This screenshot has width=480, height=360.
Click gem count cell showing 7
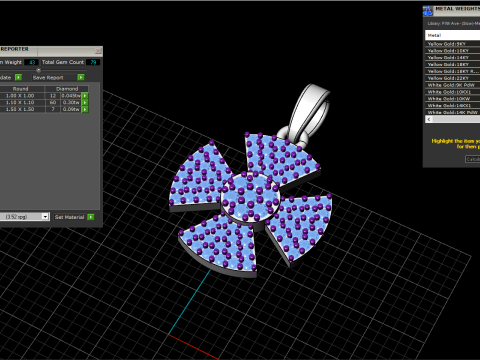tap(53, 109)
